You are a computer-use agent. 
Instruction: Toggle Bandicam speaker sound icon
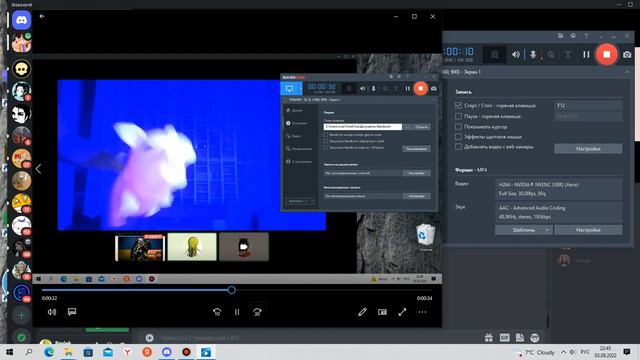click(516, 54)
